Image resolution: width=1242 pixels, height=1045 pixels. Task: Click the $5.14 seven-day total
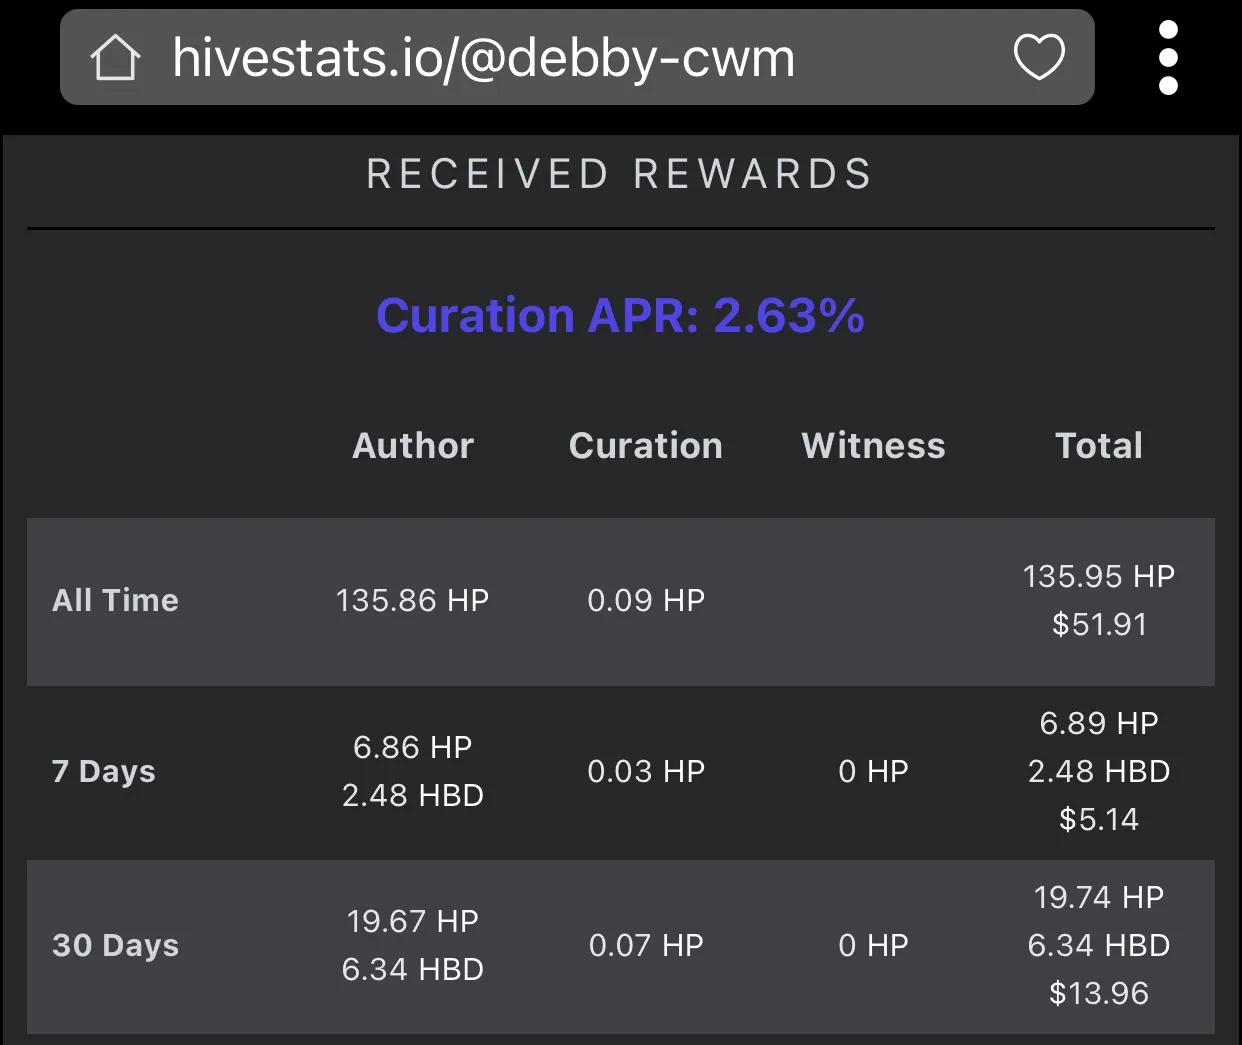pos(1099,820)
